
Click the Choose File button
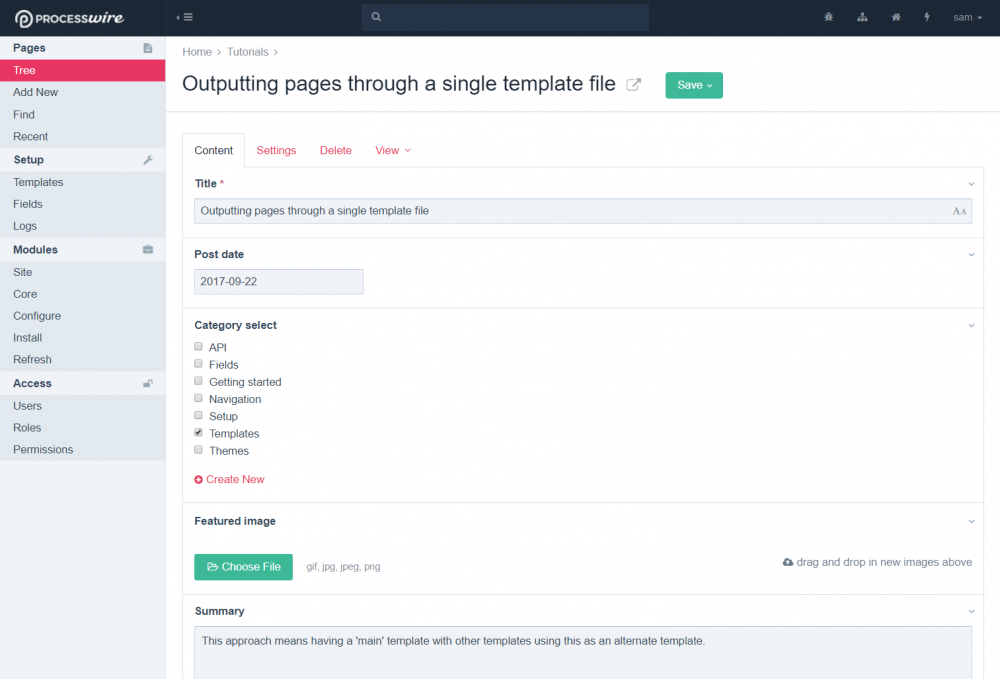[x=243, y=567]
